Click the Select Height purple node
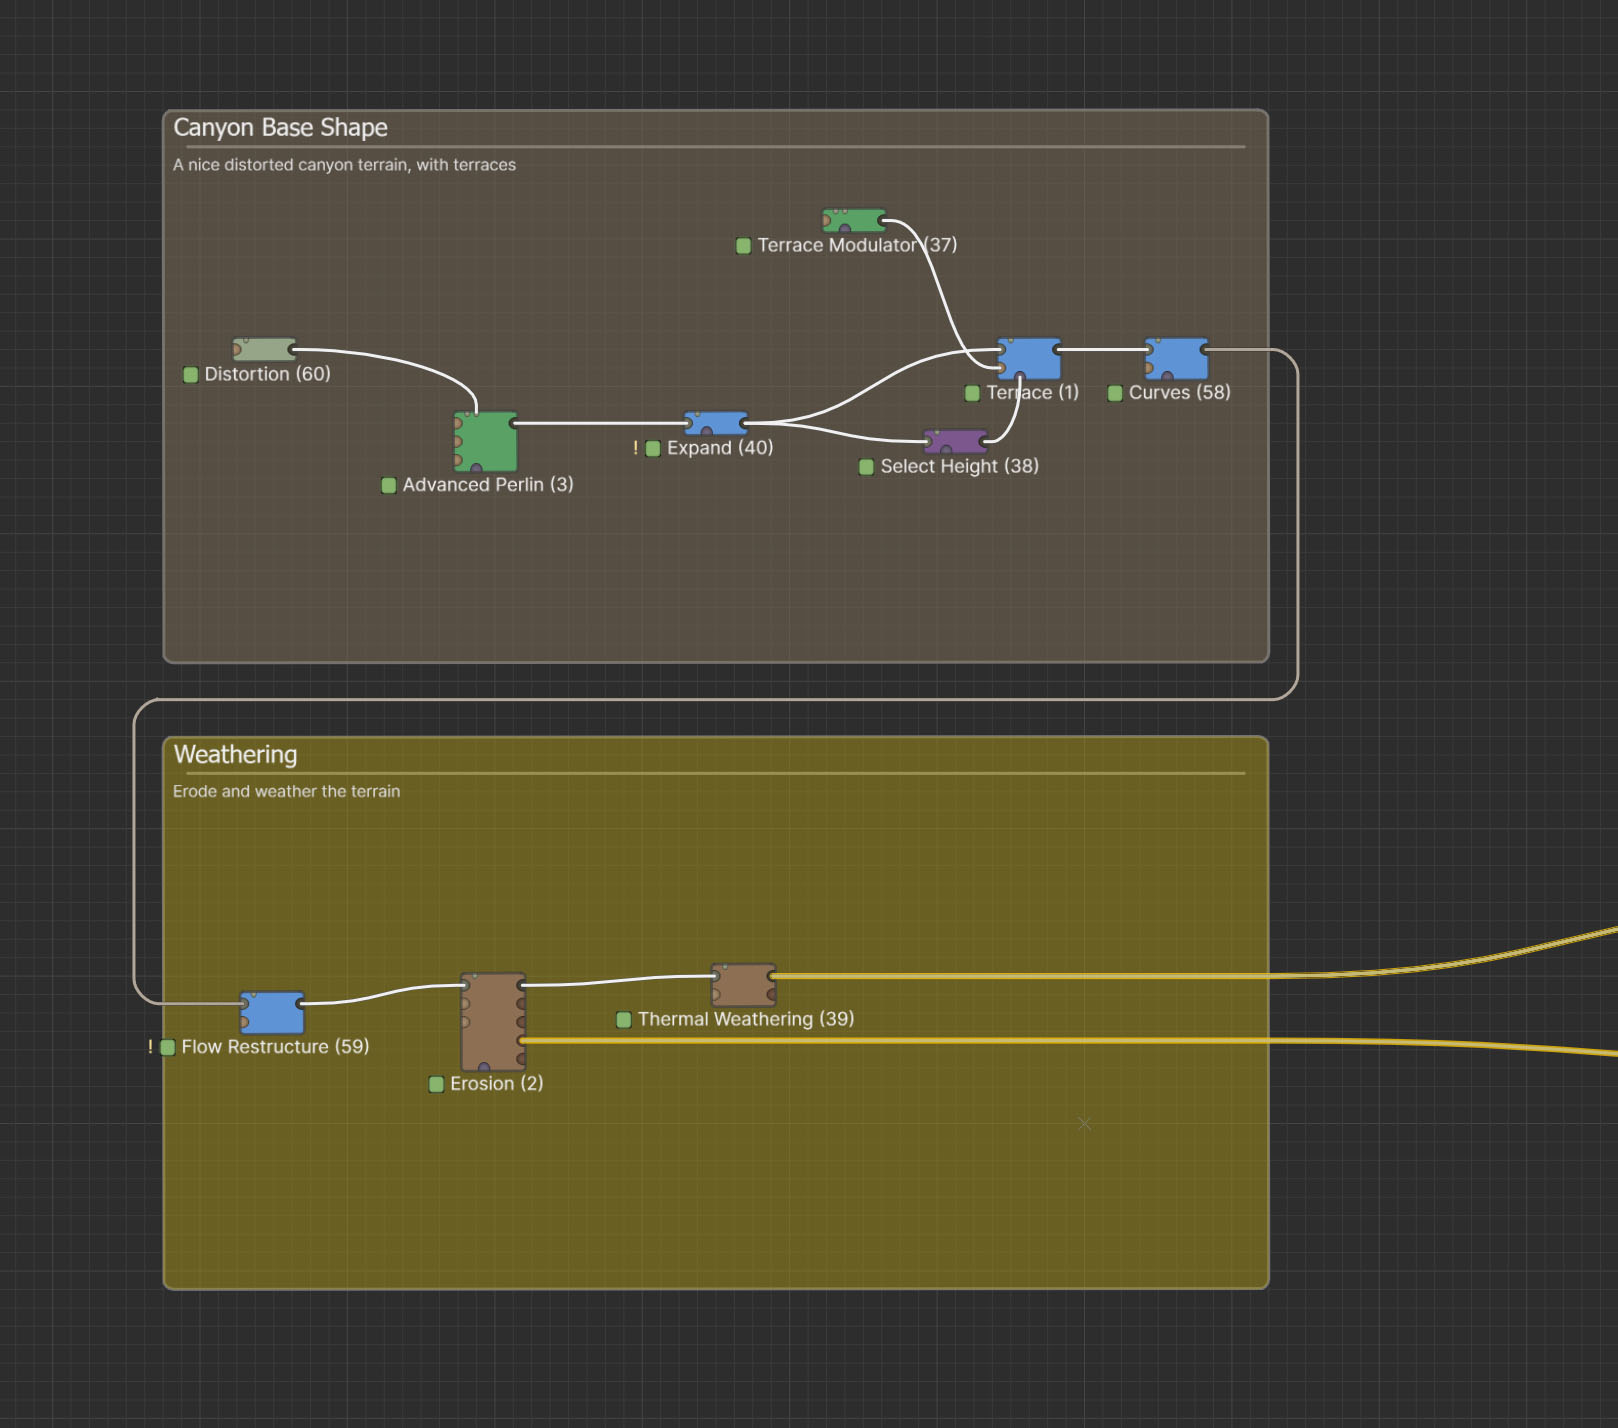 coord(956,442)
